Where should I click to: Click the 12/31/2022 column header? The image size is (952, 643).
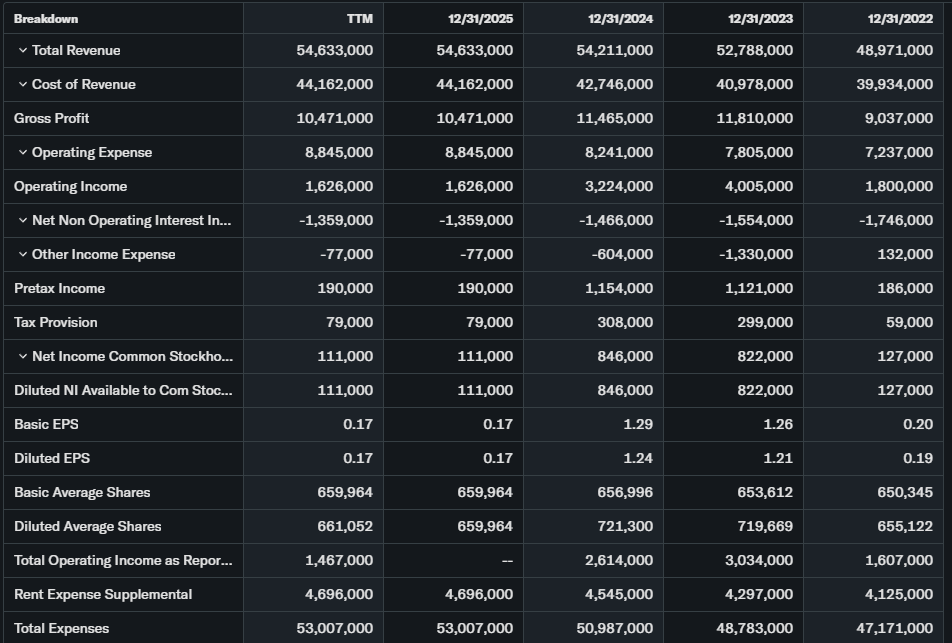900,18
